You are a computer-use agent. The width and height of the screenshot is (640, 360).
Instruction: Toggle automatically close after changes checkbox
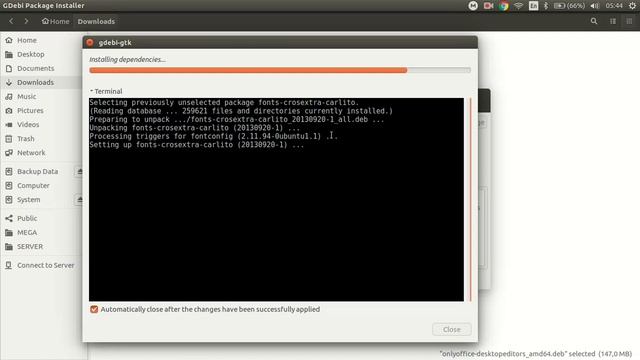(x=94, y=309)
